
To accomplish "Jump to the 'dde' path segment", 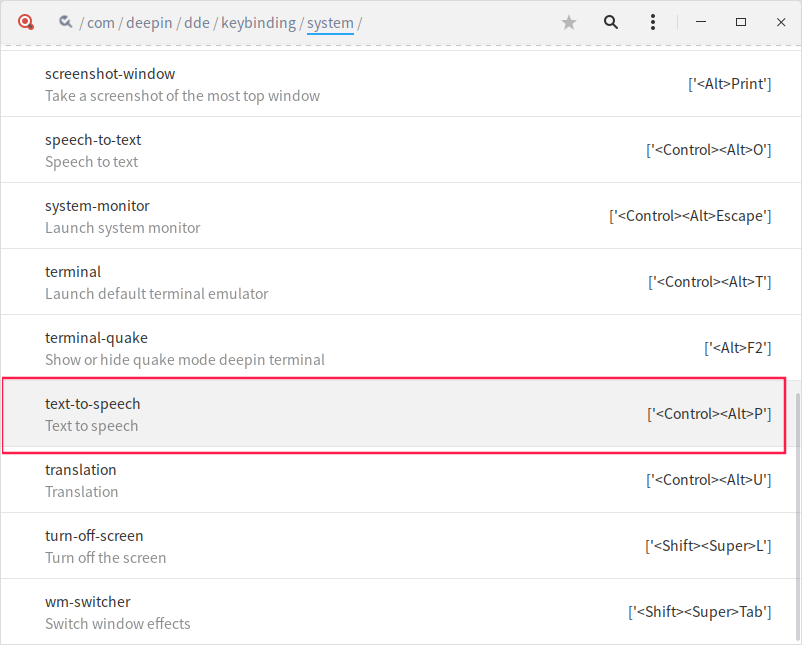I will [x=197, y=23].
